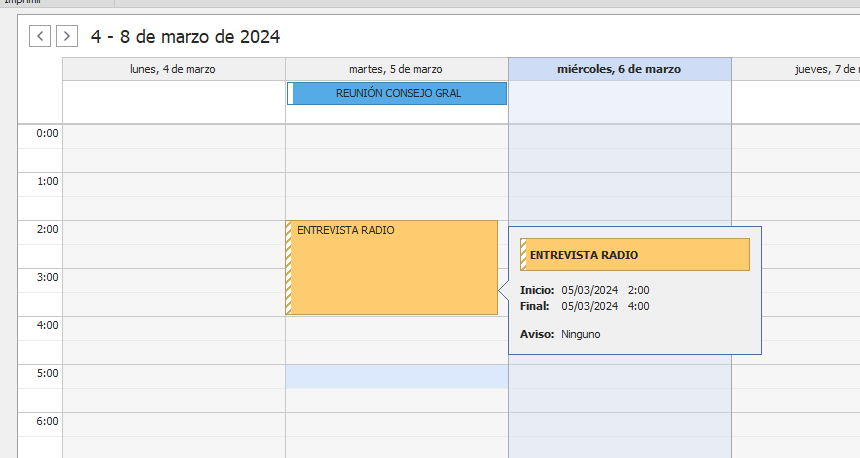
Task: Click the 4:00 time label in the time column
Action: 47,325
